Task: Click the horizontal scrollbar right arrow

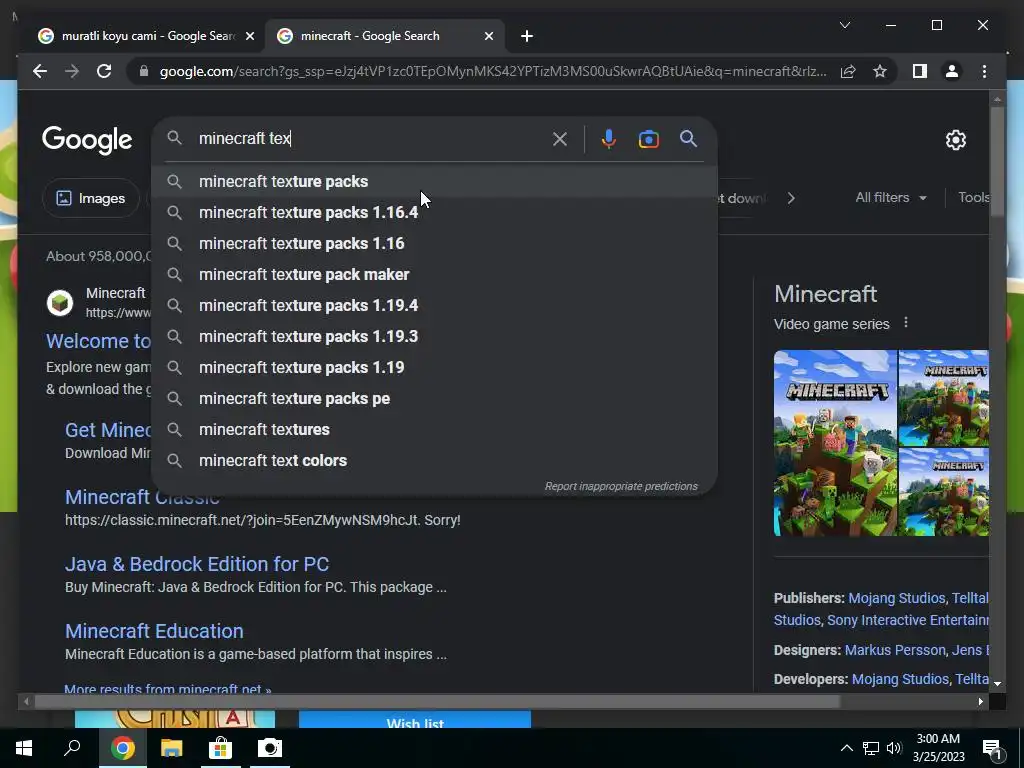Action: [x=980, y=702]
